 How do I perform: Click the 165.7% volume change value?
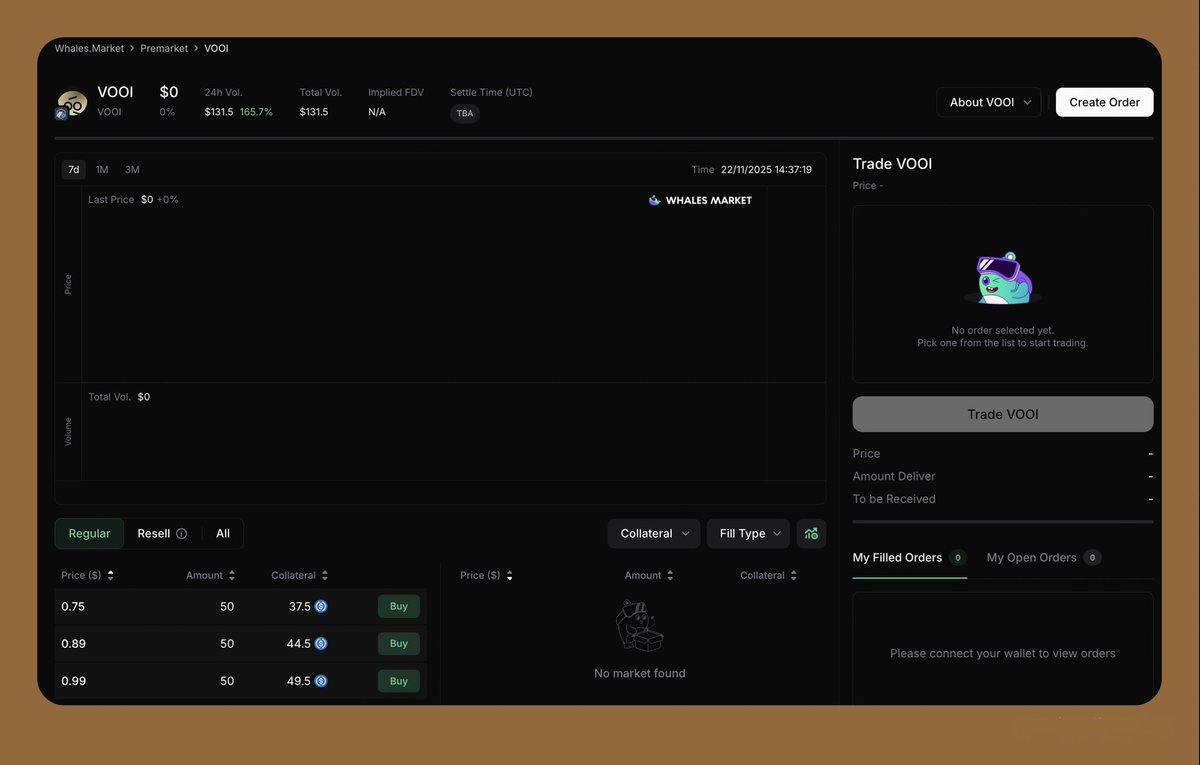[256, 112]
